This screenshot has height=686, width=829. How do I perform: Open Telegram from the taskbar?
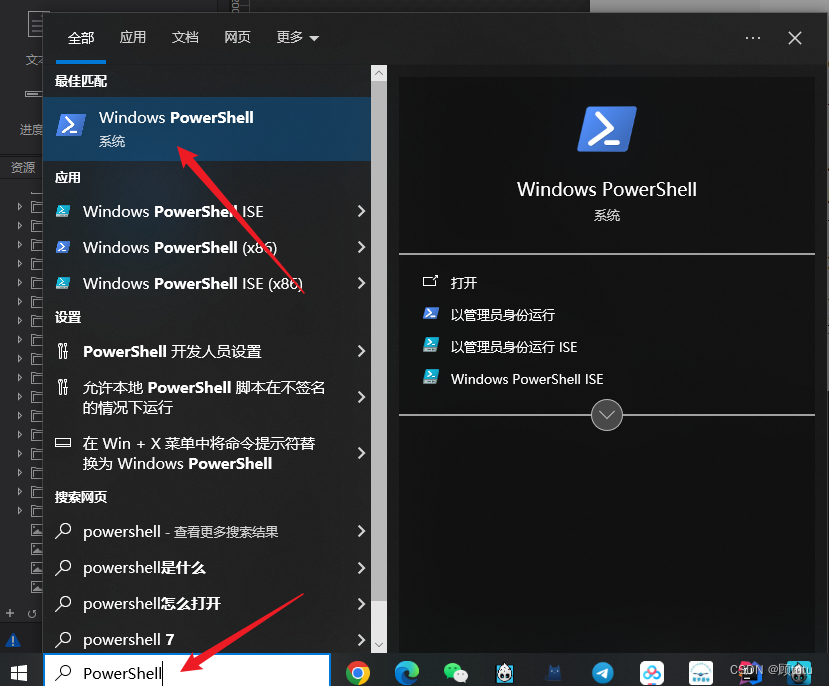pyautogui.click(x=603, y=673)
